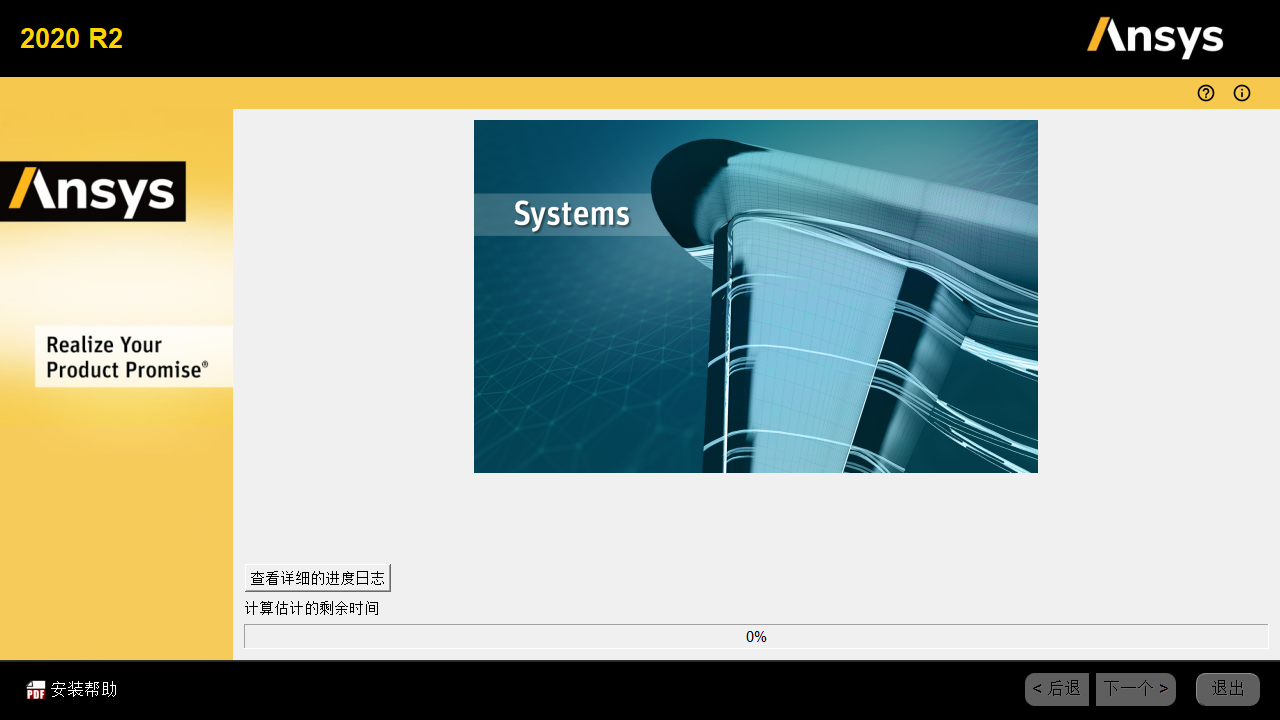Click the Ansys logo in the left sidebar
Image resolution: width=1280 pixels, height=720 pixels.
pos(93,191)
